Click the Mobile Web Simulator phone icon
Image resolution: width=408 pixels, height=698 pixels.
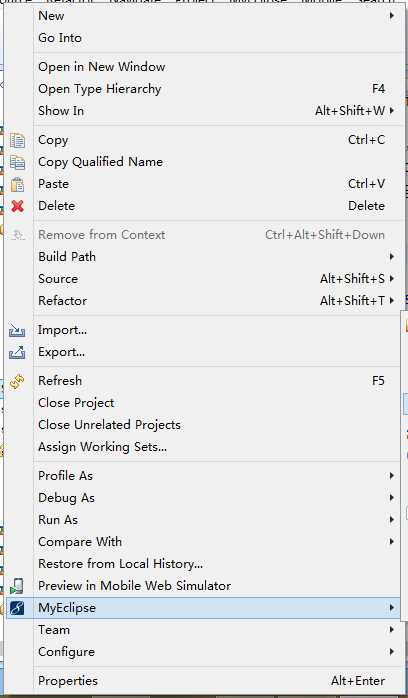point(17,586)
